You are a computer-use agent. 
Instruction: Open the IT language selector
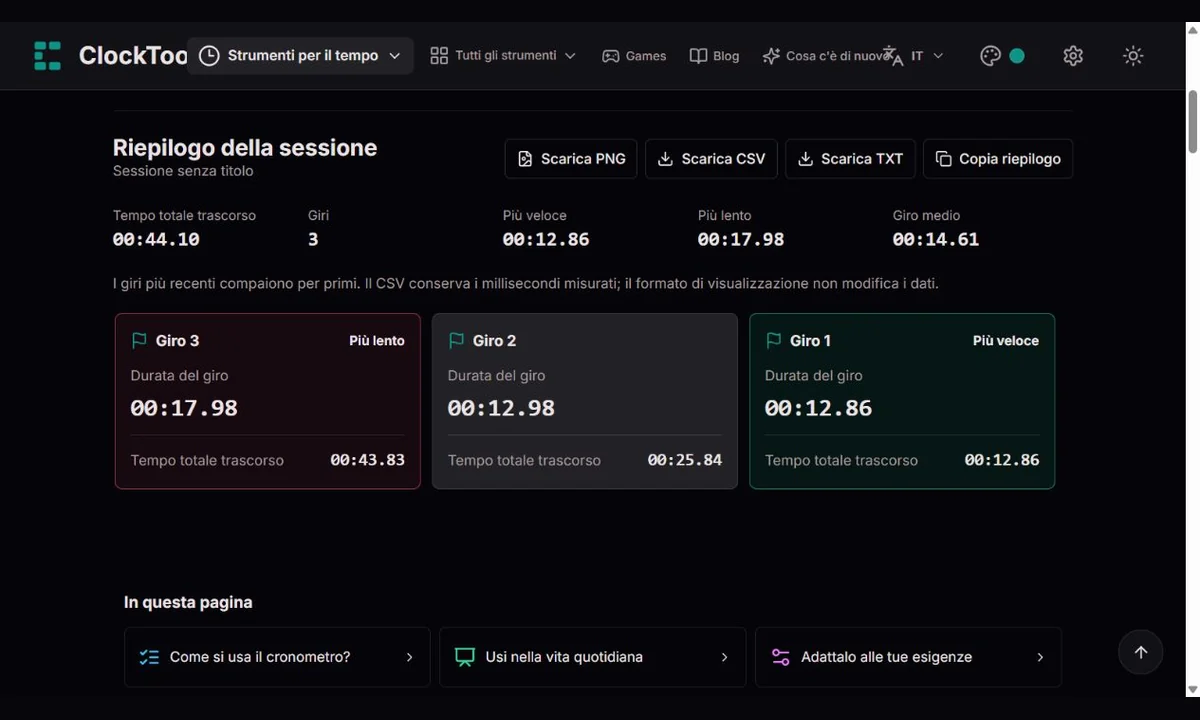tap(914, 56)
